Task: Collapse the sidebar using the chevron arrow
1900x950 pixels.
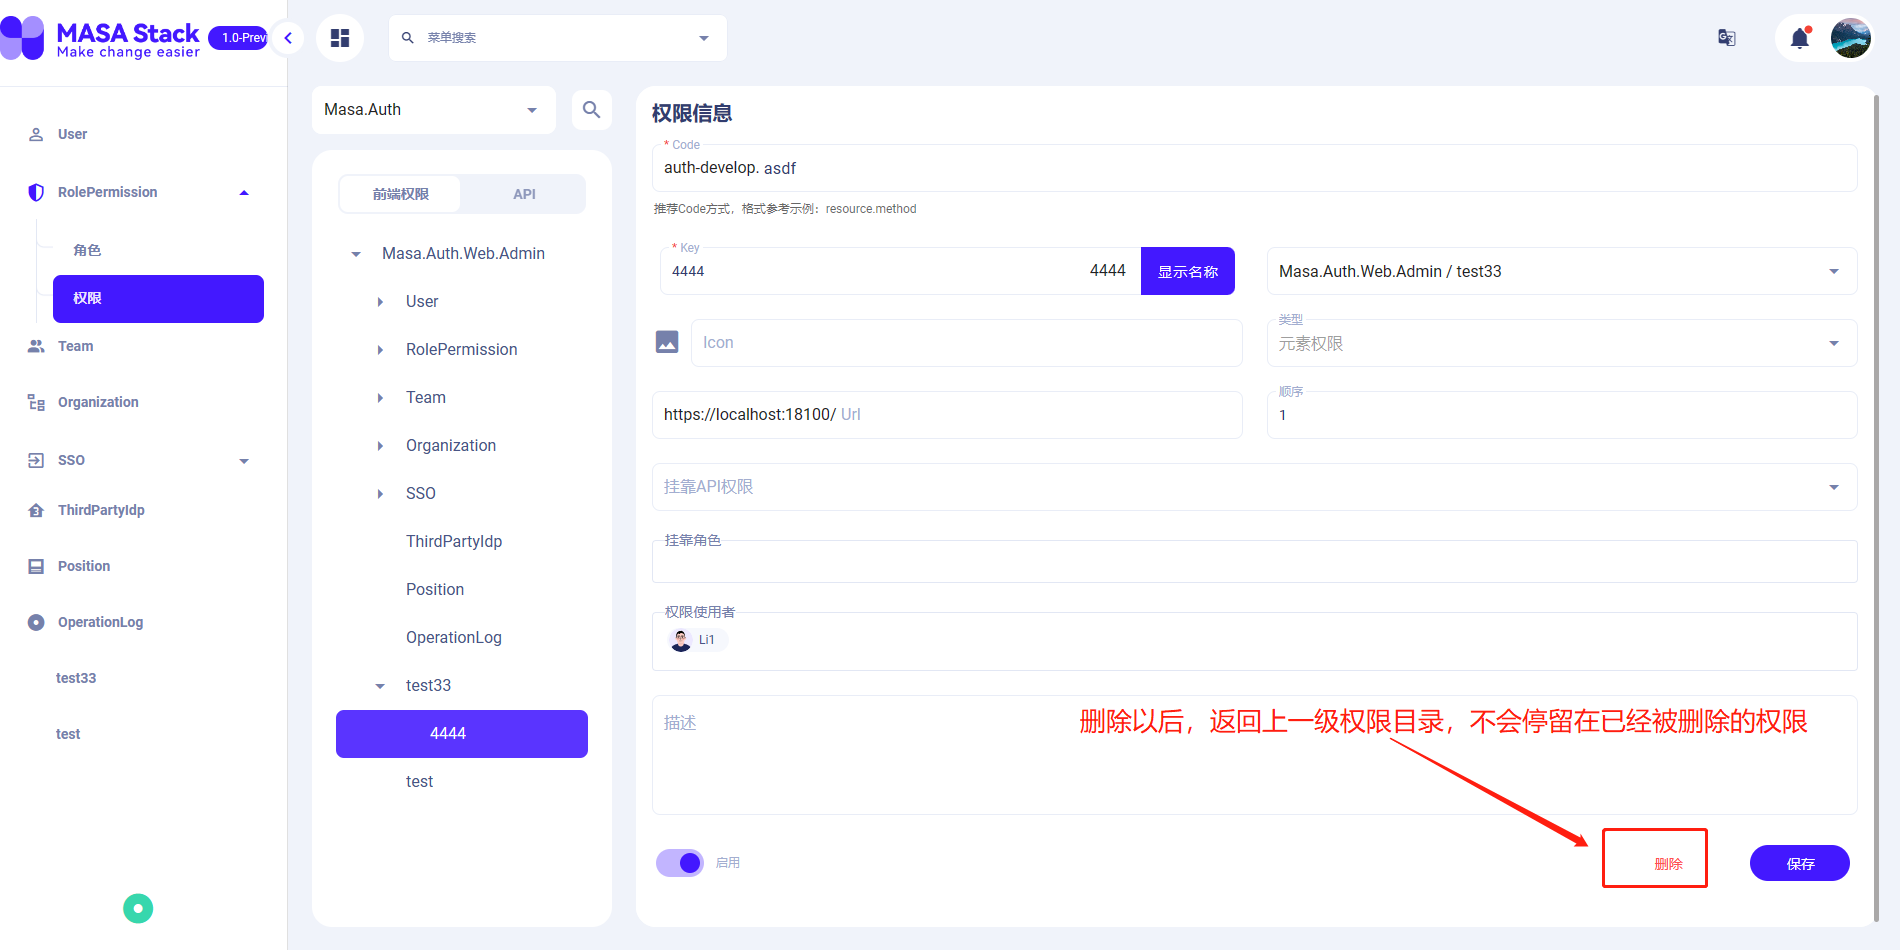Action: coord(287,37)
